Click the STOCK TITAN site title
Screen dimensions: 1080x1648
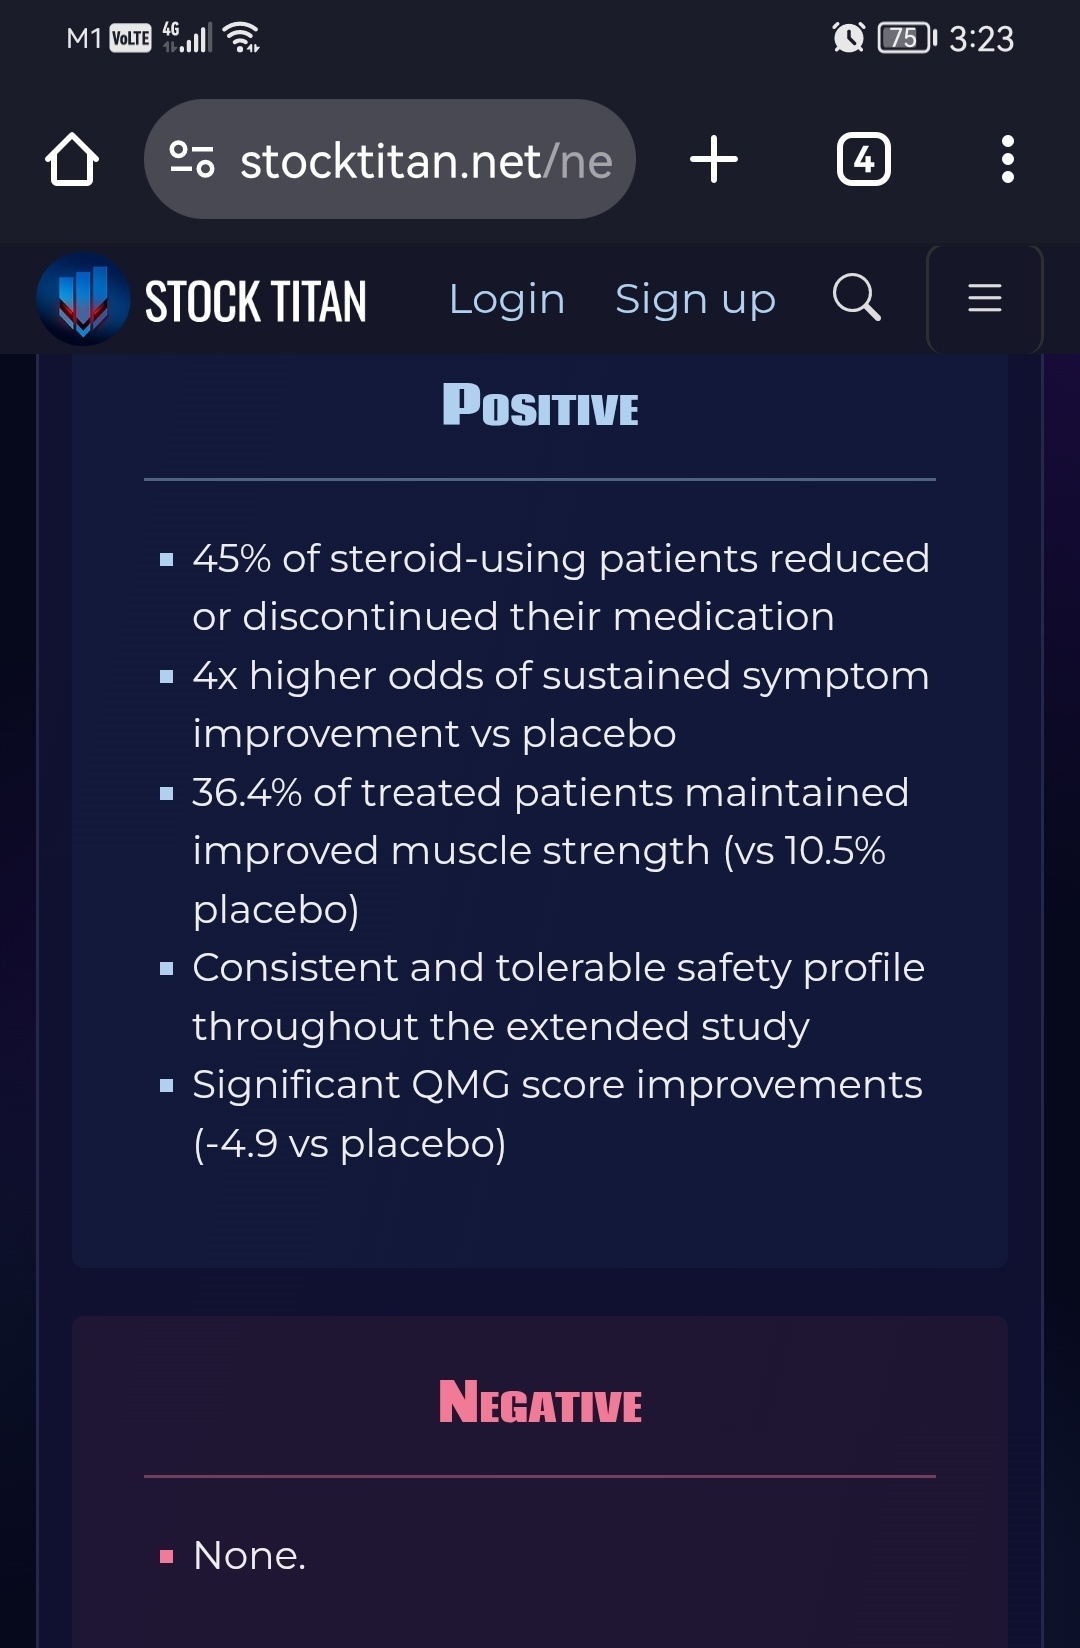(x=256, y=301)
